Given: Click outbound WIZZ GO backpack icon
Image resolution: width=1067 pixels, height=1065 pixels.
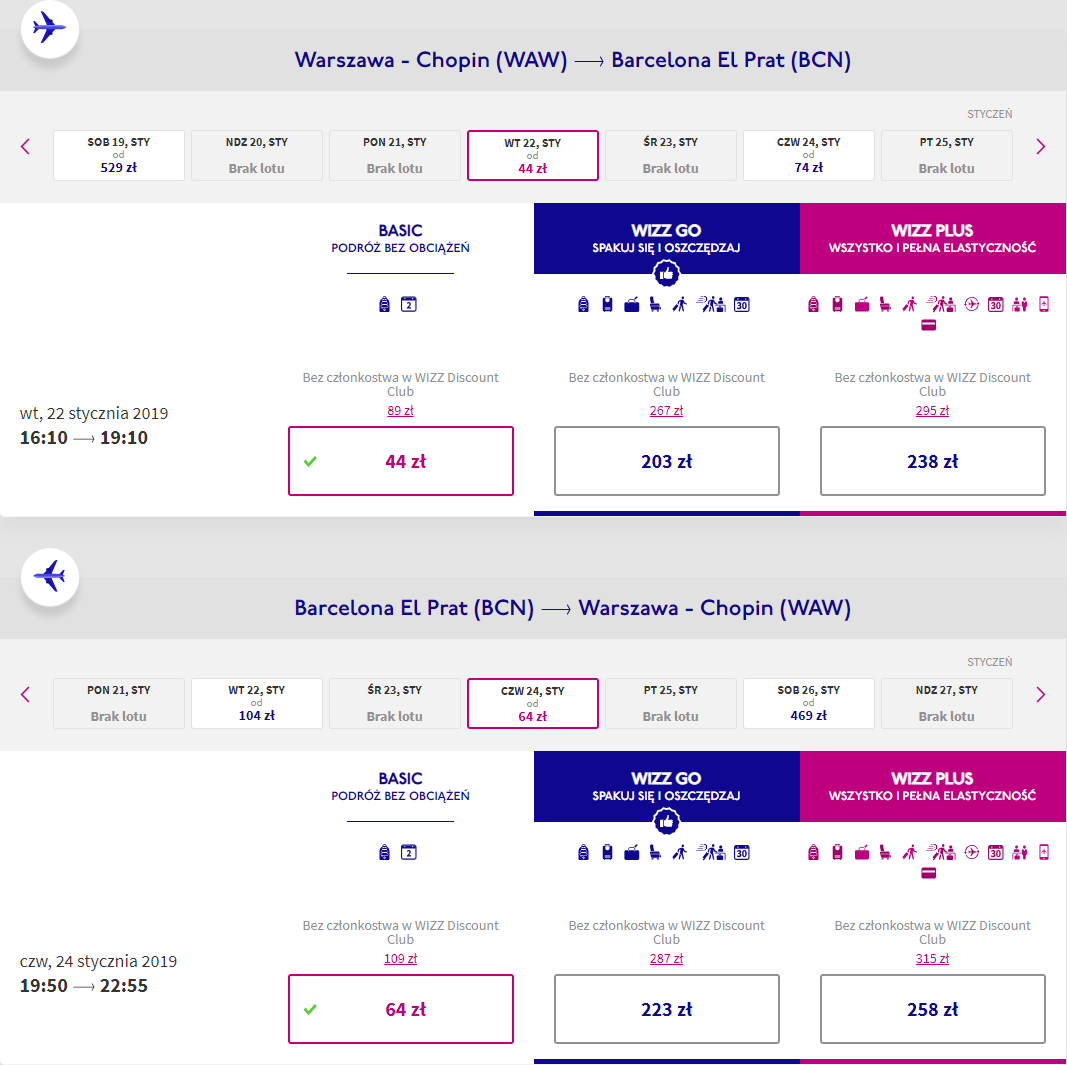Looking at the screenshot, I should 583,304.
